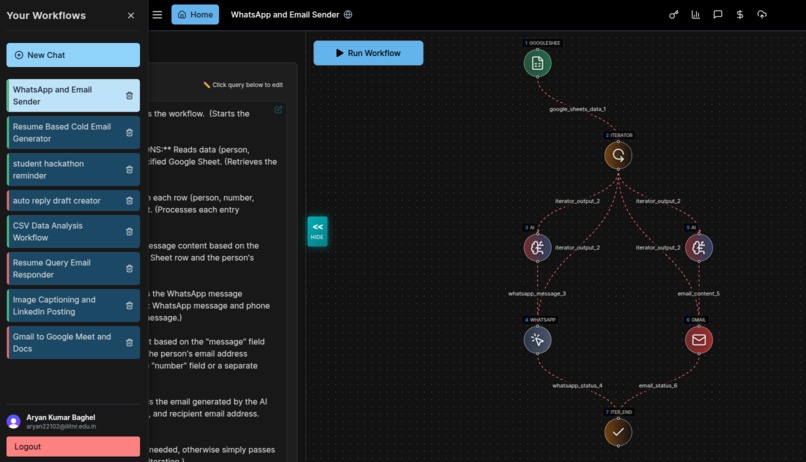Select WhatsApp and Email Sender workflow

pyautogui.click(x=73, y=96)
